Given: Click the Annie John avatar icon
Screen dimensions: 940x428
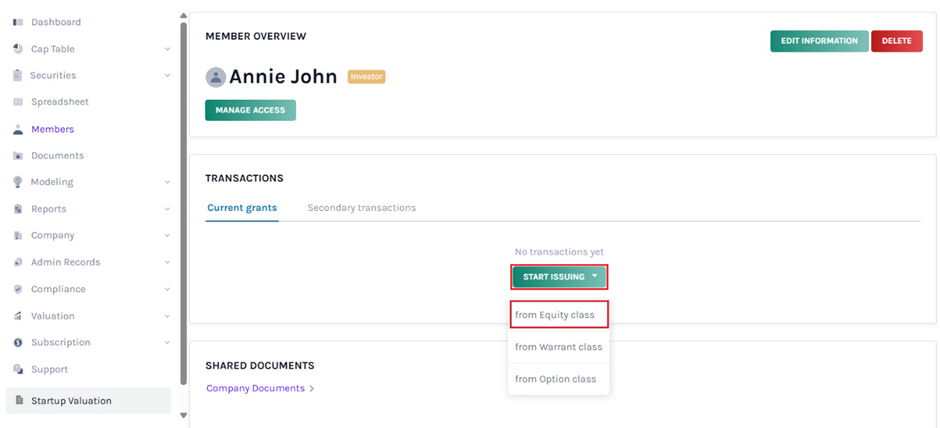Looking at the screenshot, I should pyautogui.click(x=215, y=77).
